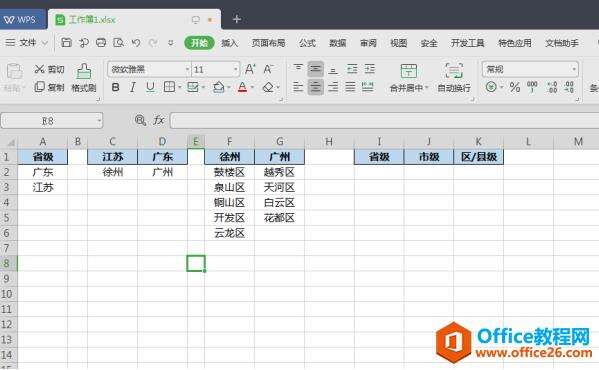Click the Undo arrow in quick toolbar
This screenshot has width=599, height=370.
[x=136, y=43]
